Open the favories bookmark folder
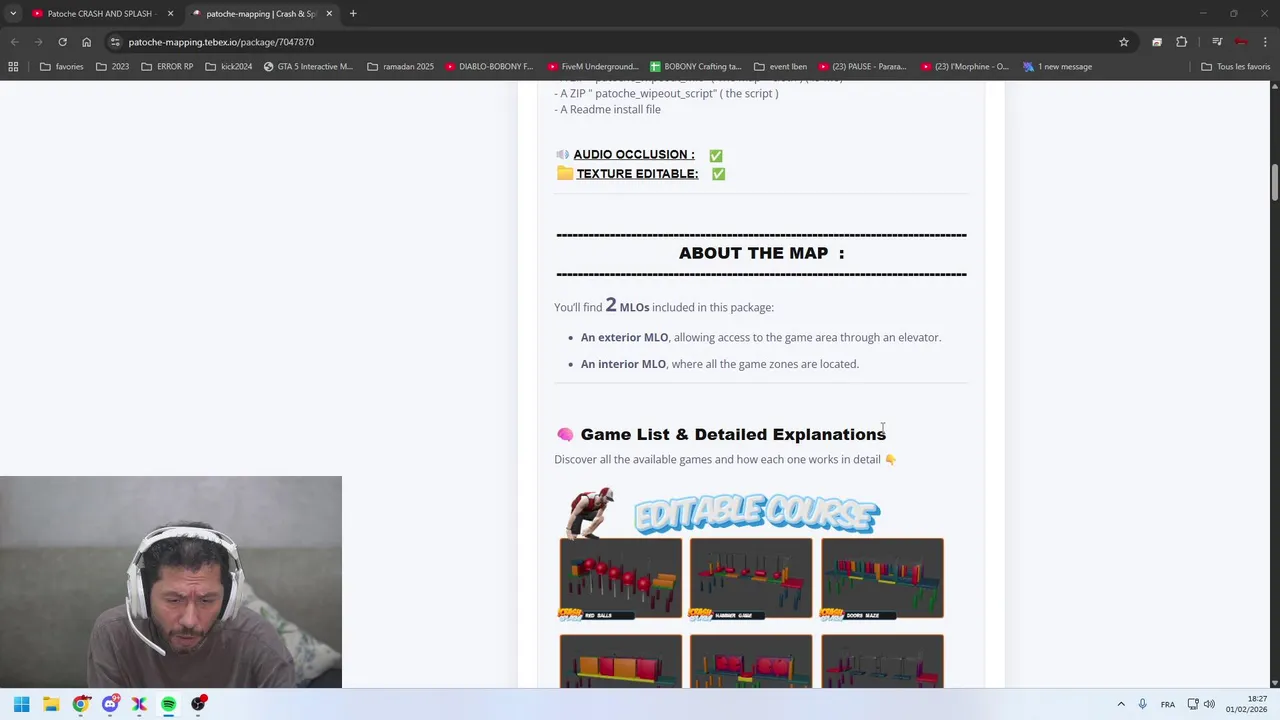 coord(61,67)
